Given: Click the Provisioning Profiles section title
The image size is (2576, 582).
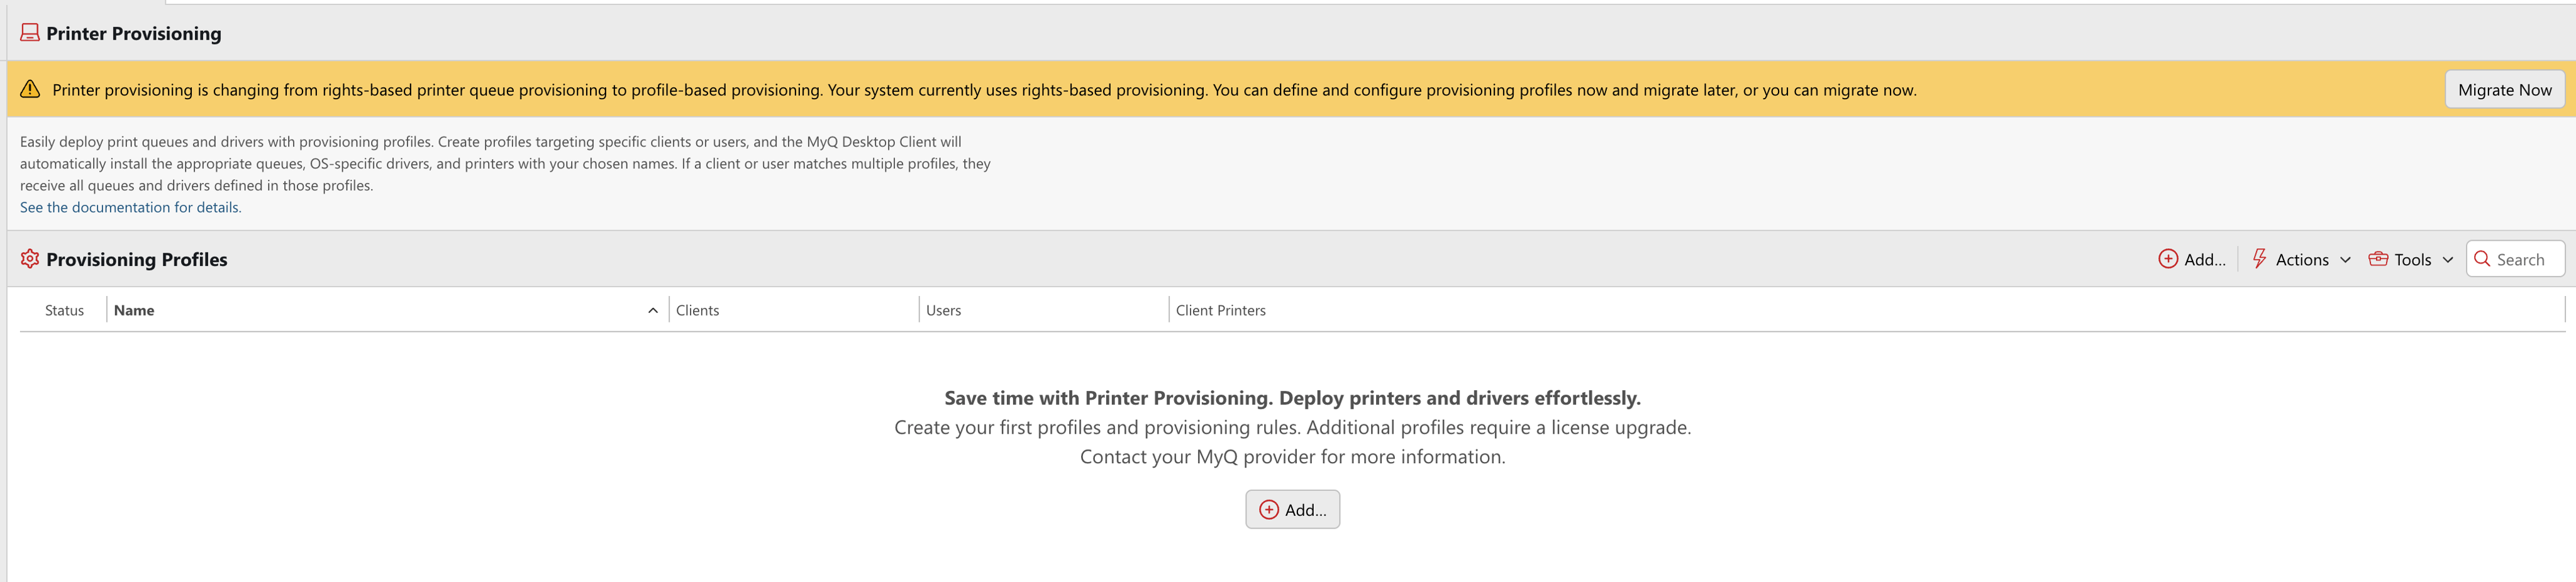Looking at the screenshot, I should pyautogui.click(x=137, y=259).
